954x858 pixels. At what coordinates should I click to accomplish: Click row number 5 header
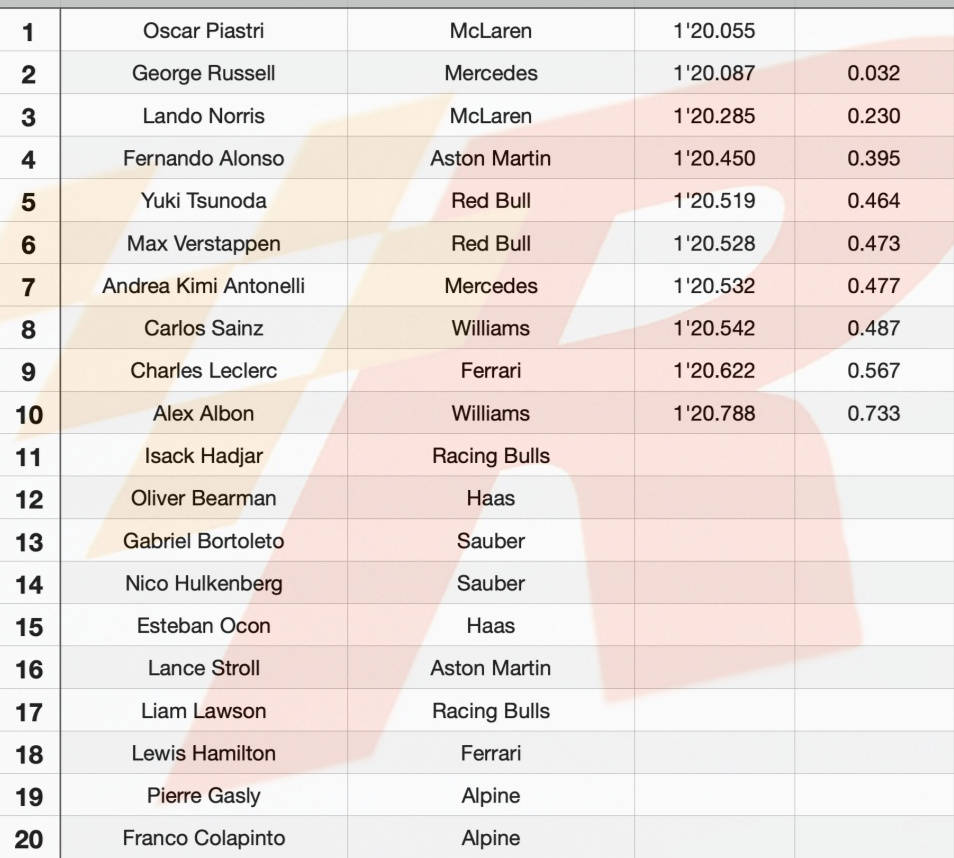(29, 202)
